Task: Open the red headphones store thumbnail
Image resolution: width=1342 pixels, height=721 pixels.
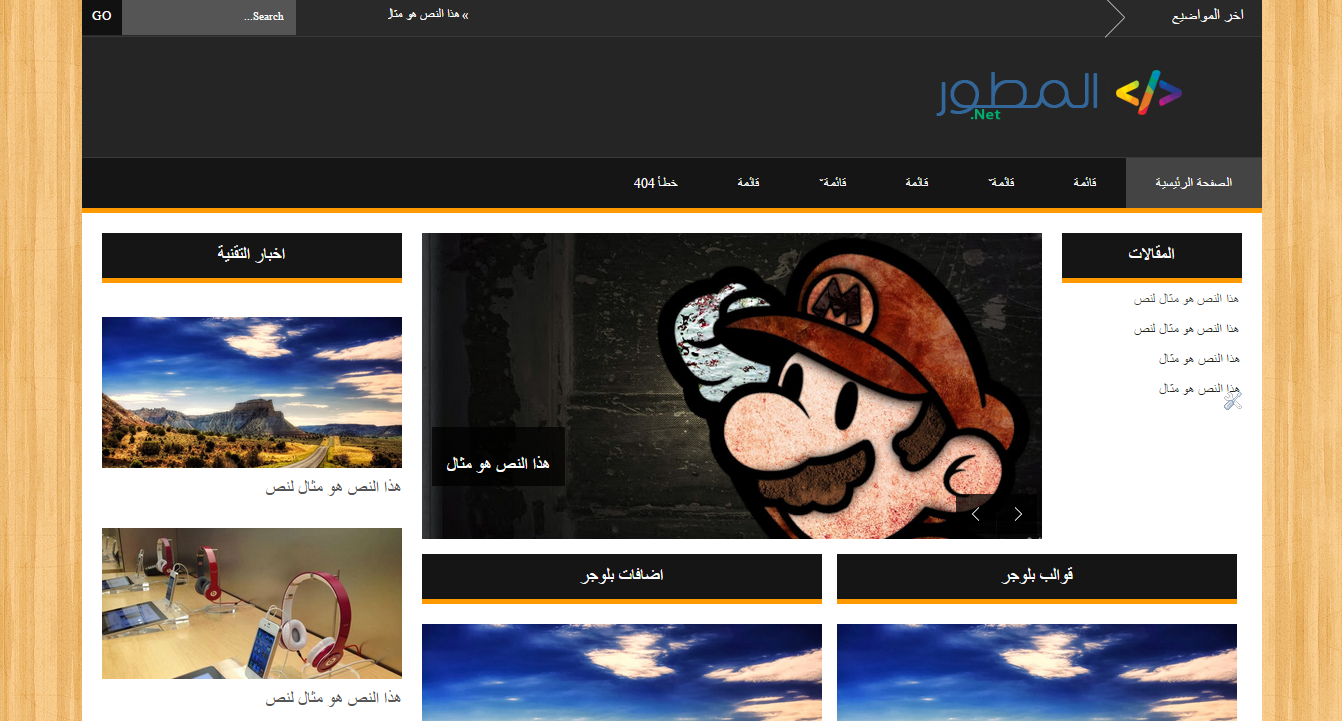Action: [x=252, y=603]
